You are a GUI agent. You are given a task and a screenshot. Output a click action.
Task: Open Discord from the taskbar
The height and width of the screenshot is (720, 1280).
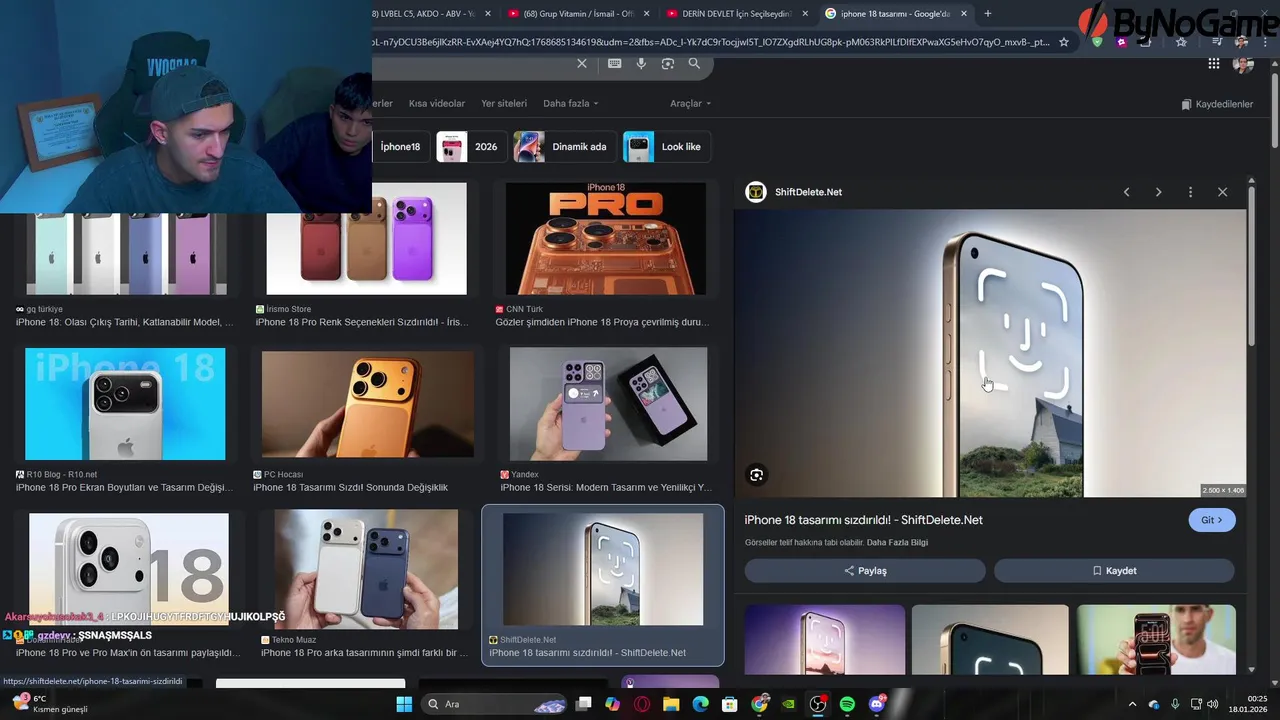(877, 704)
